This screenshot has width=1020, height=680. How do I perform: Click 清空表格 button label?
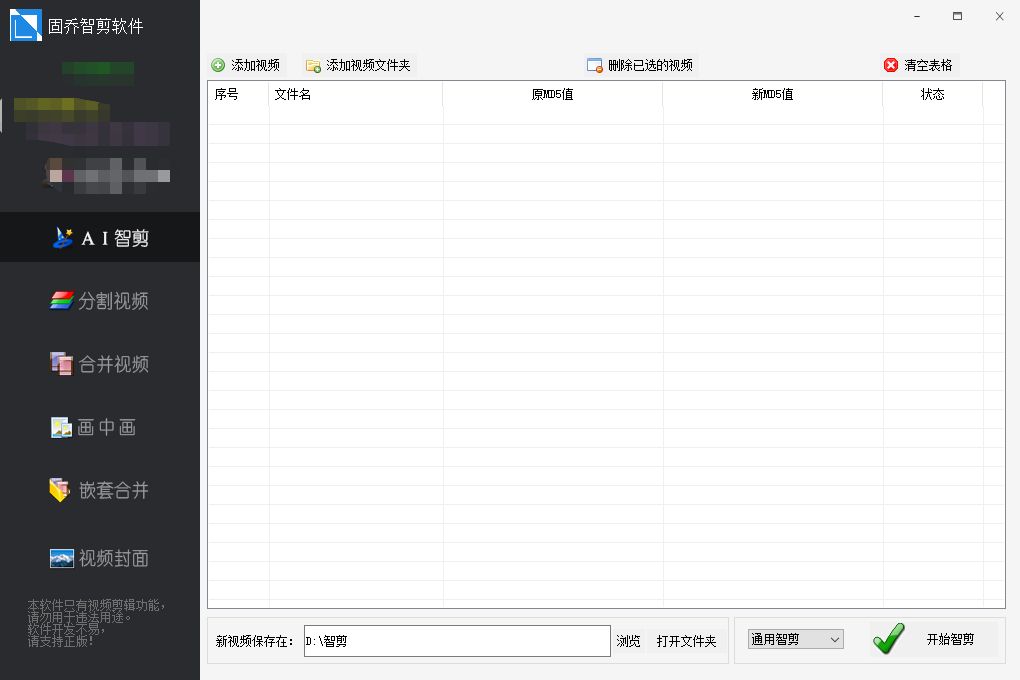click(x=928, y=65)
